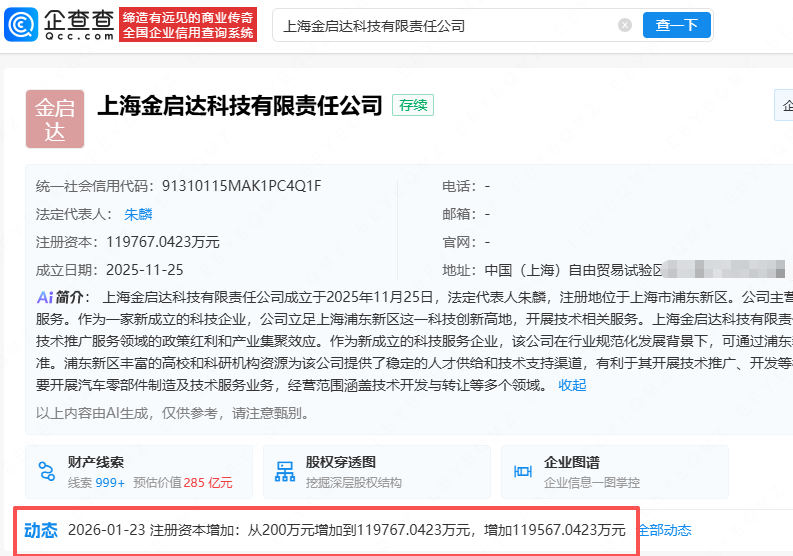Image resolution: width=793 pixels, height=556 pixels.
Task: Click the estimated value 285 亿元
Action: (x=207, y=483)
